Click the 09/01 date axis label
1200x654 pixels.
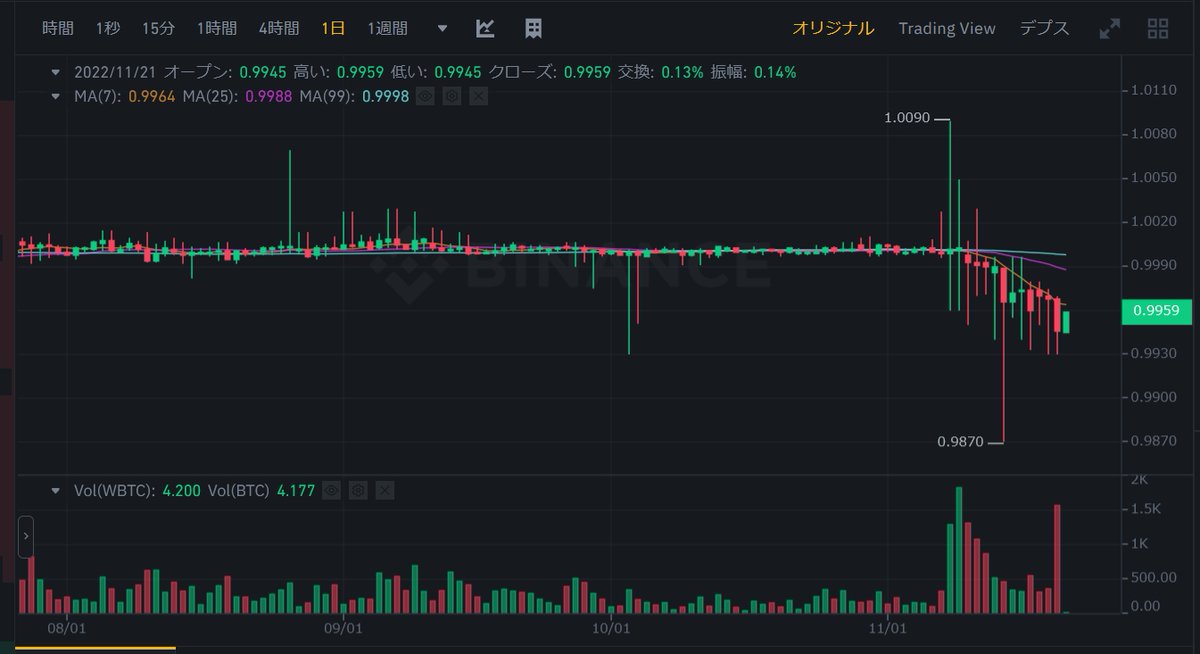342,629
